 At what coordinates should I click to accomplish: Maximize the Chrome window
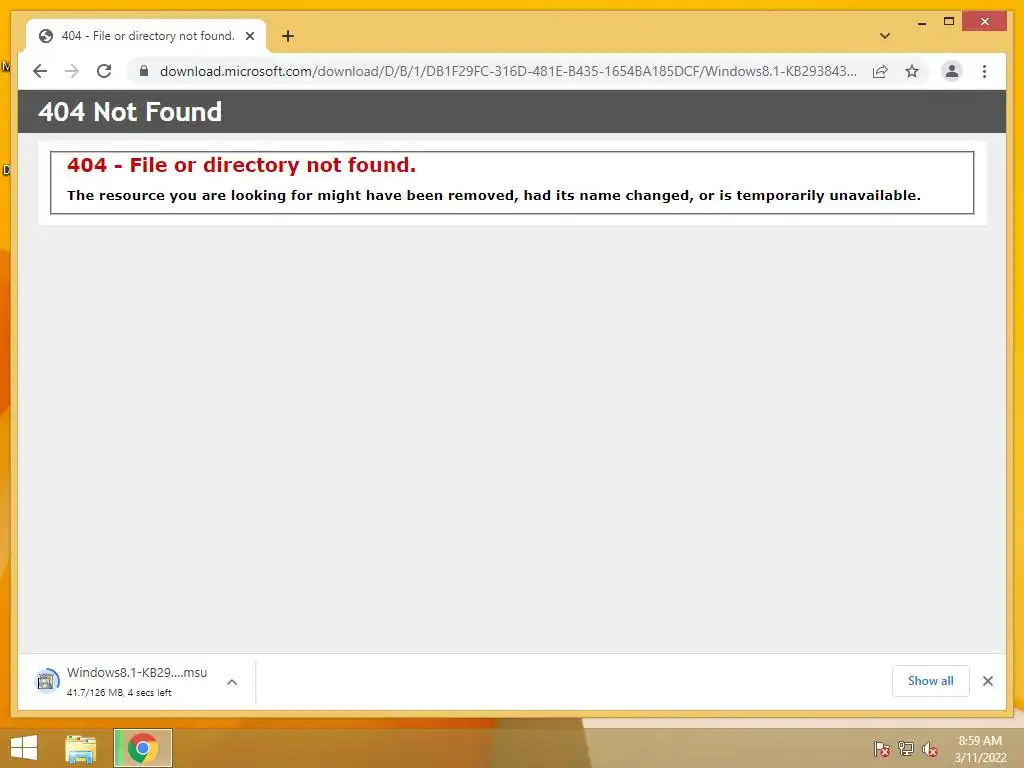(x=949, y=22)
